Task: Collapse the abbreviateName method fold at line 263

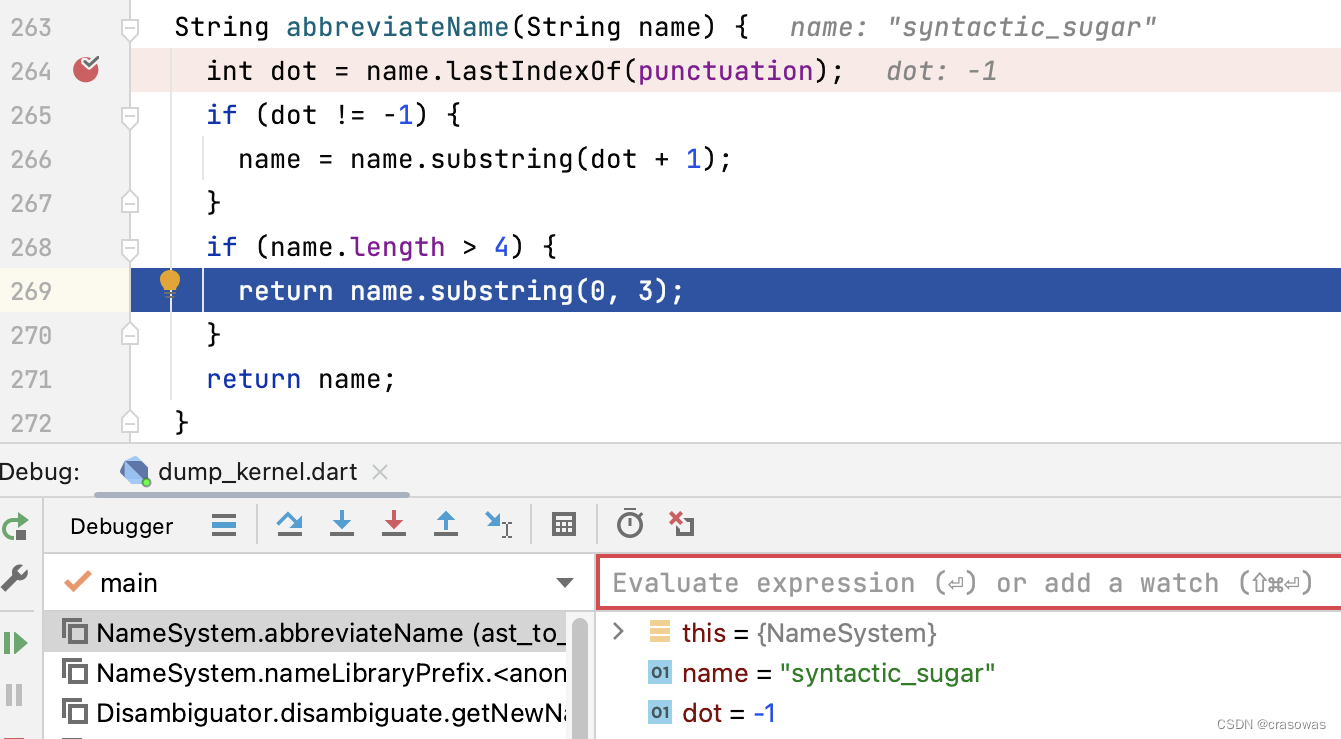Action: click(x=130, y=29)
